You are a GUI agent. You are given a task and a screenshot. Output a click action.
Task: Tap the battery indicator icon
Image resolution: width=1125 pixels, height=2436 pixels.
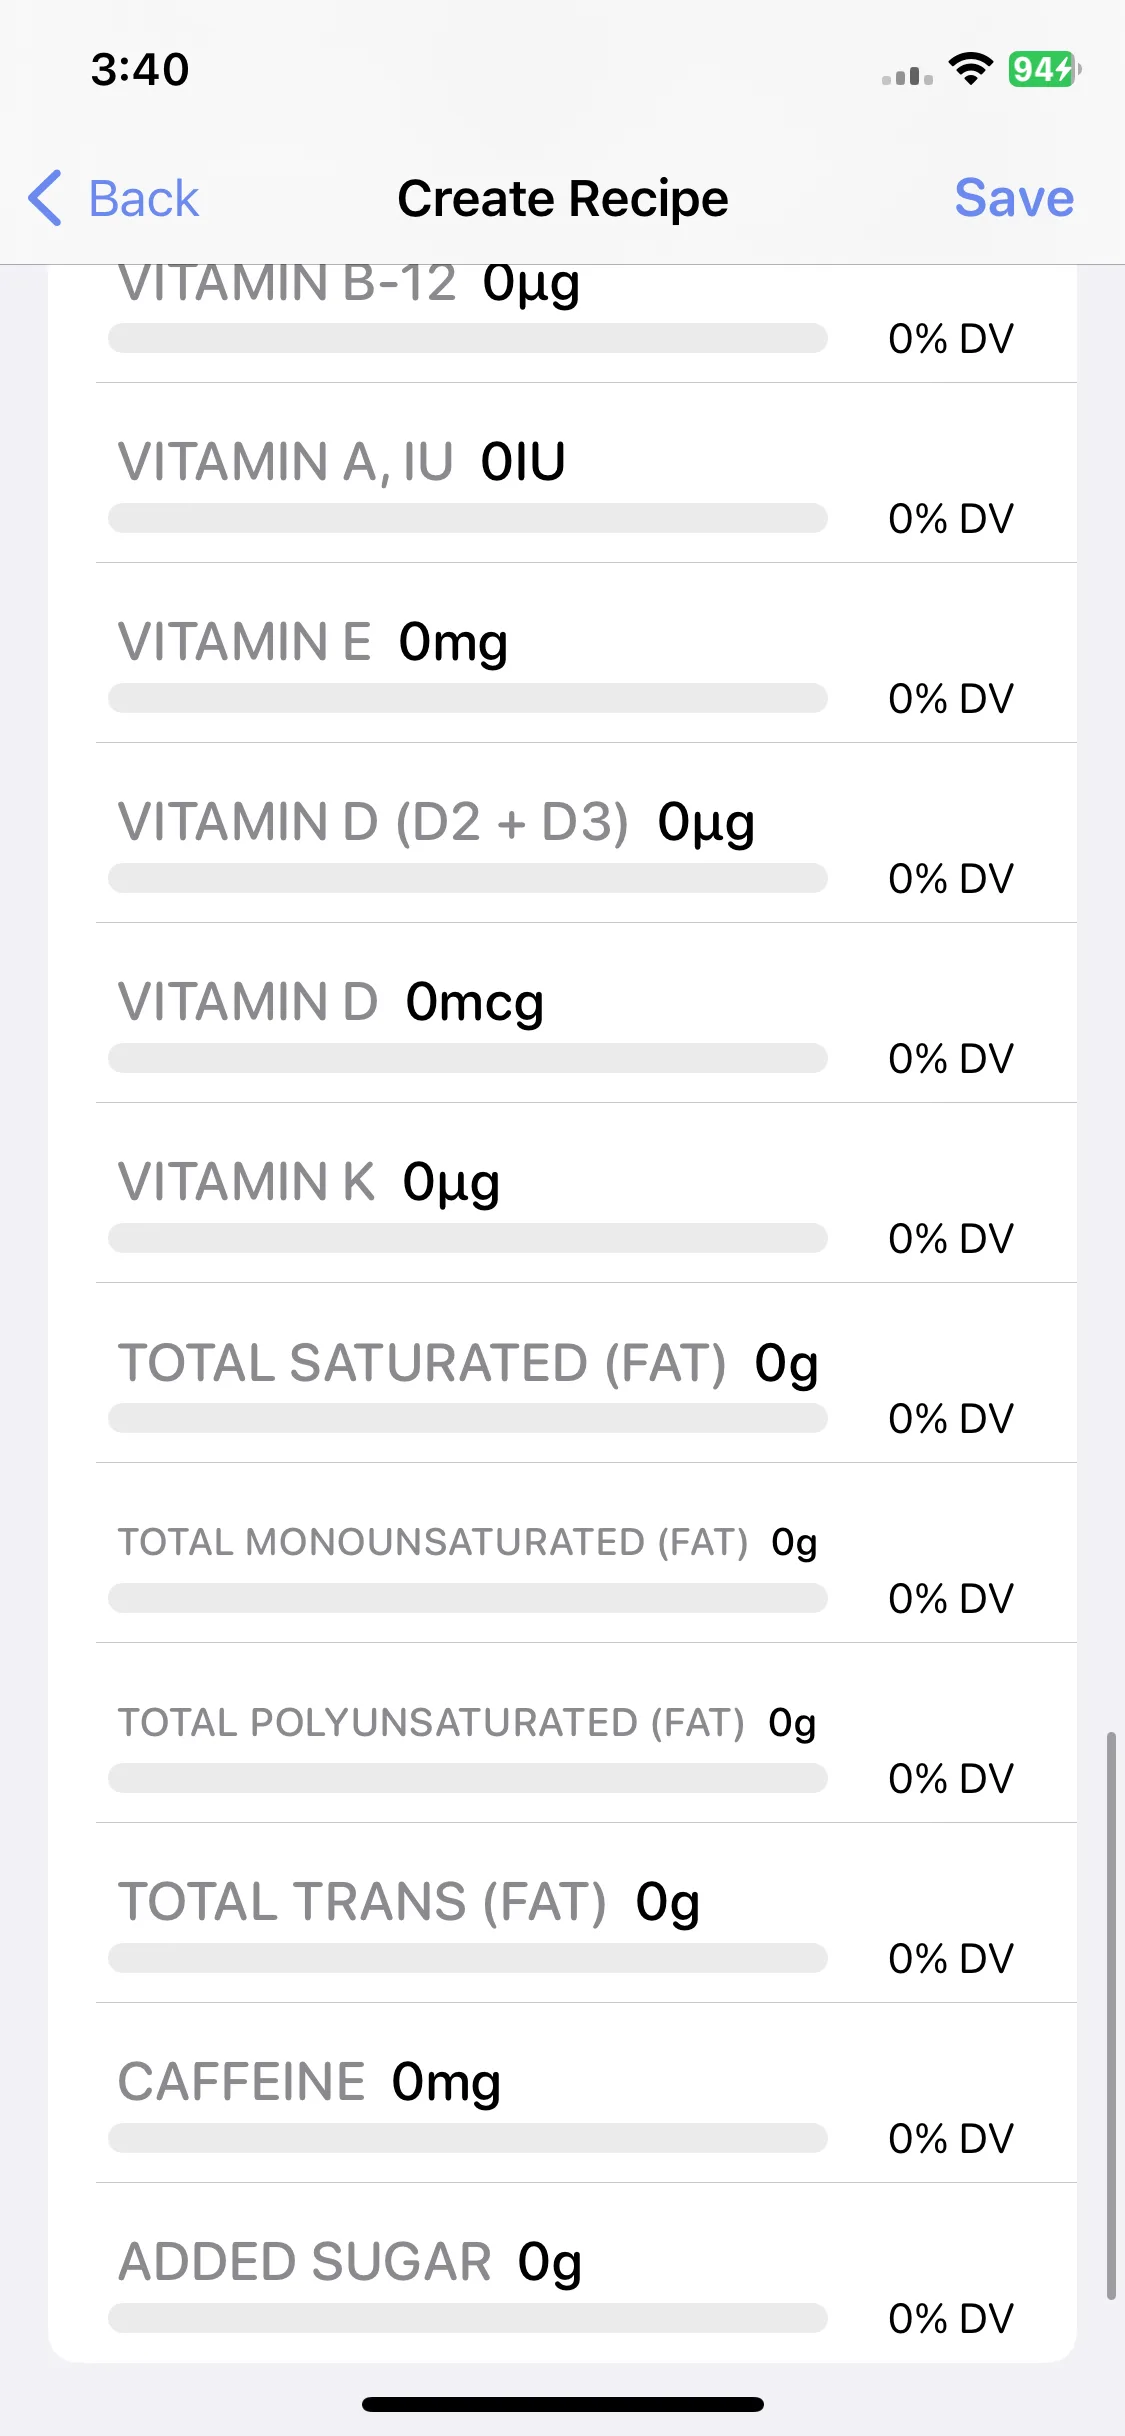pos(1044,69)
